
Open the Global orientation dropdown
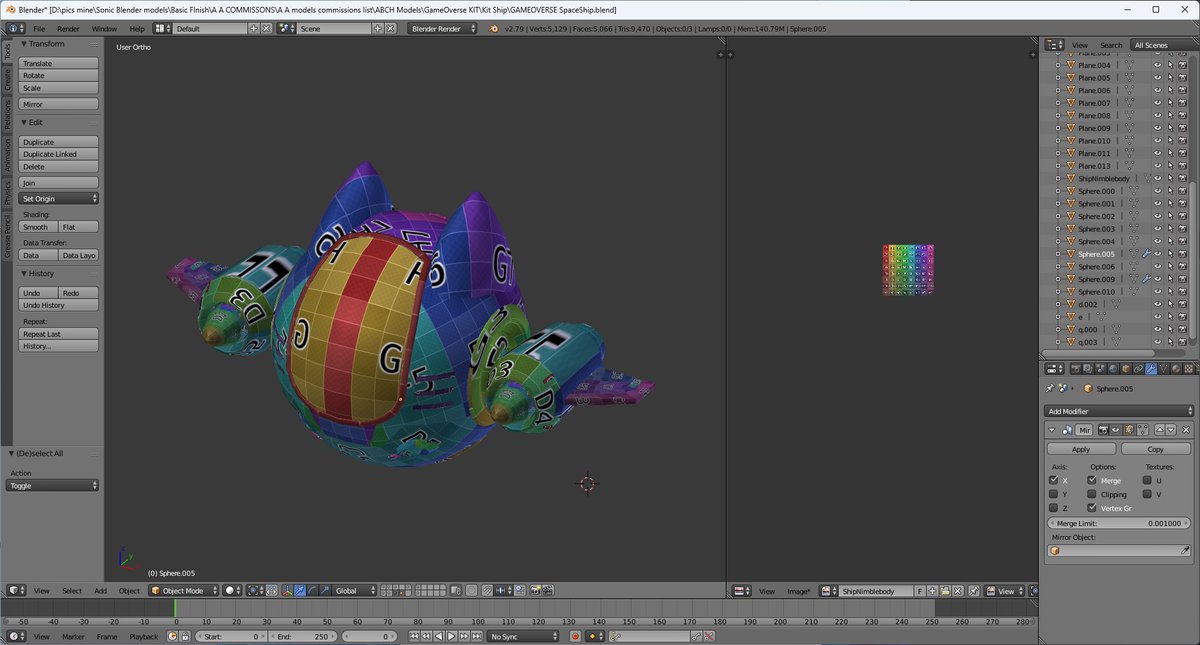pos(353,590)
